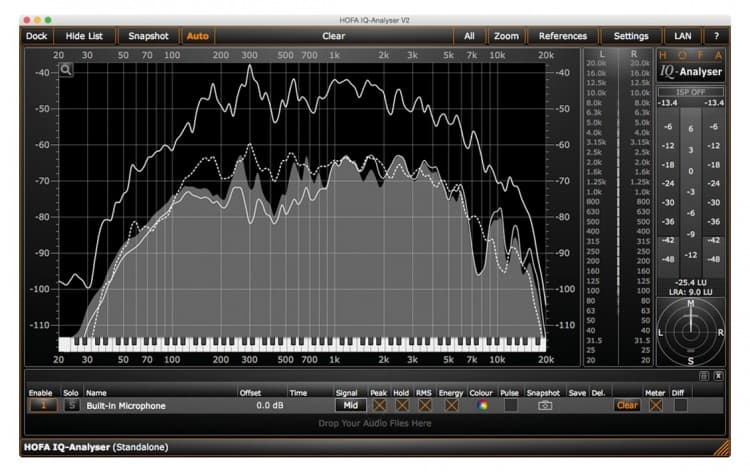The height and width of the screenshot is (472, 750).
Task: Click the stereo correlation goniometer display
Action: click(691, 332)
